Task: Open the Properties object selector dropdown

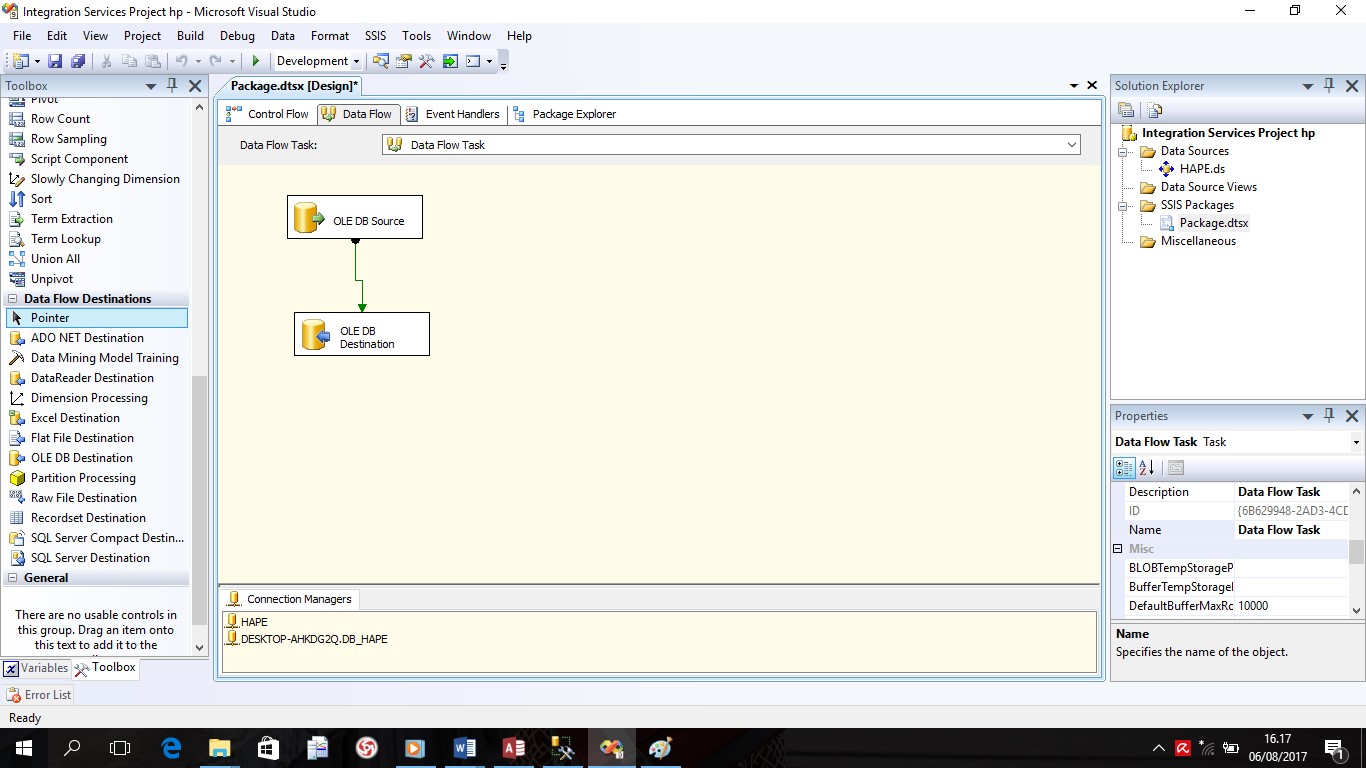Action: pos(1356,442)
